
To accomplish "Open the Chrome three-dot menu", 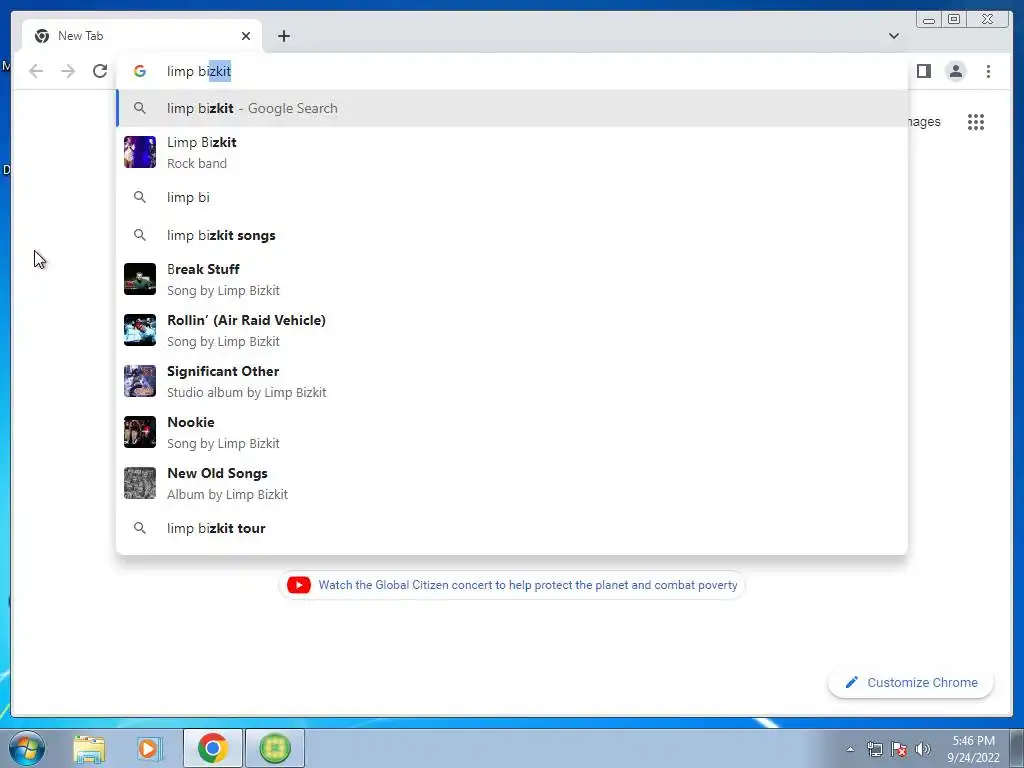I will [x=988, y=71].
